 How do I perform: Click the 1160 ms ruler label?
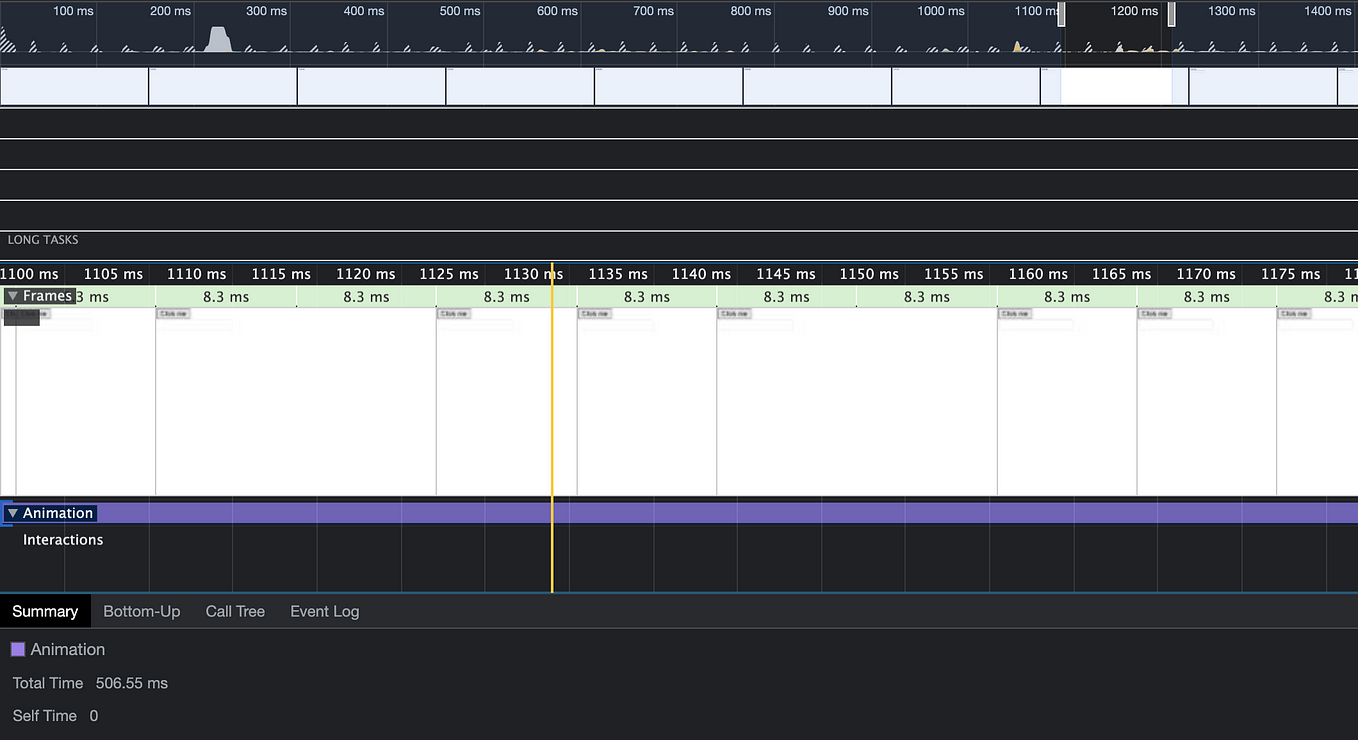point(1038,274)
